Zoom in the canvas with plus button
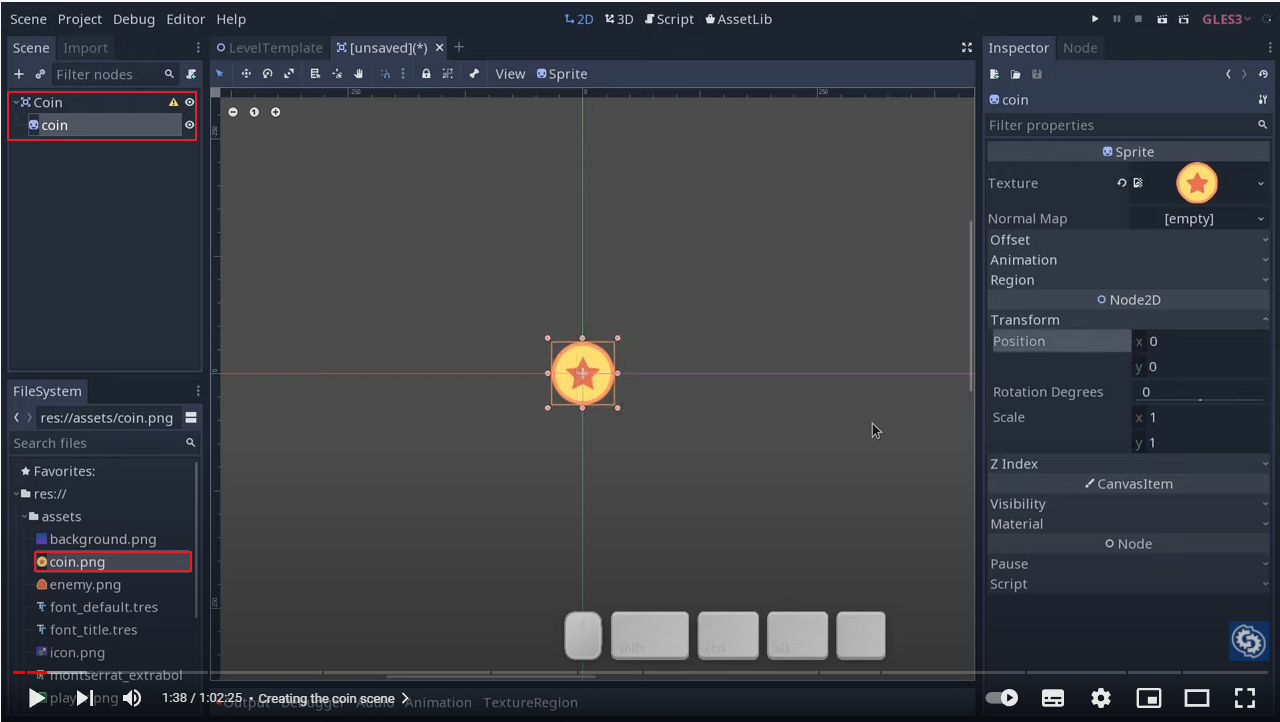1280x722 pixels. 276,112
